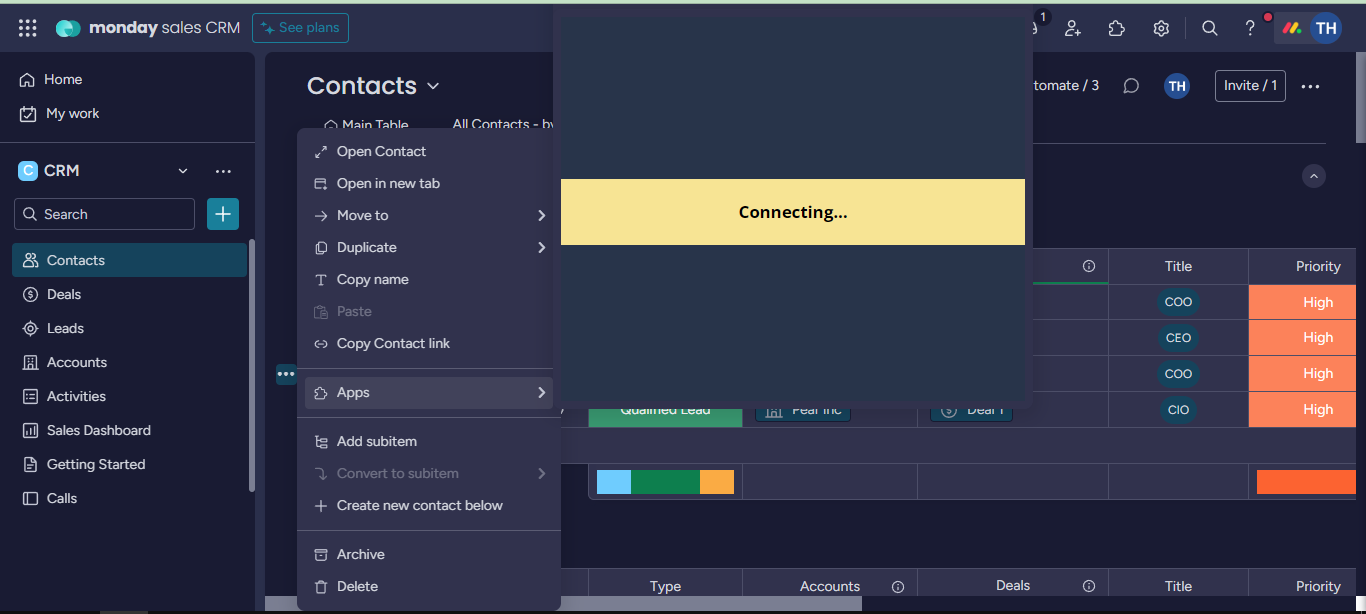Collapse the group using the circular chevron
This screenshot has width=1366, height=614.
pyautogui.click(x=1314, y=176)
